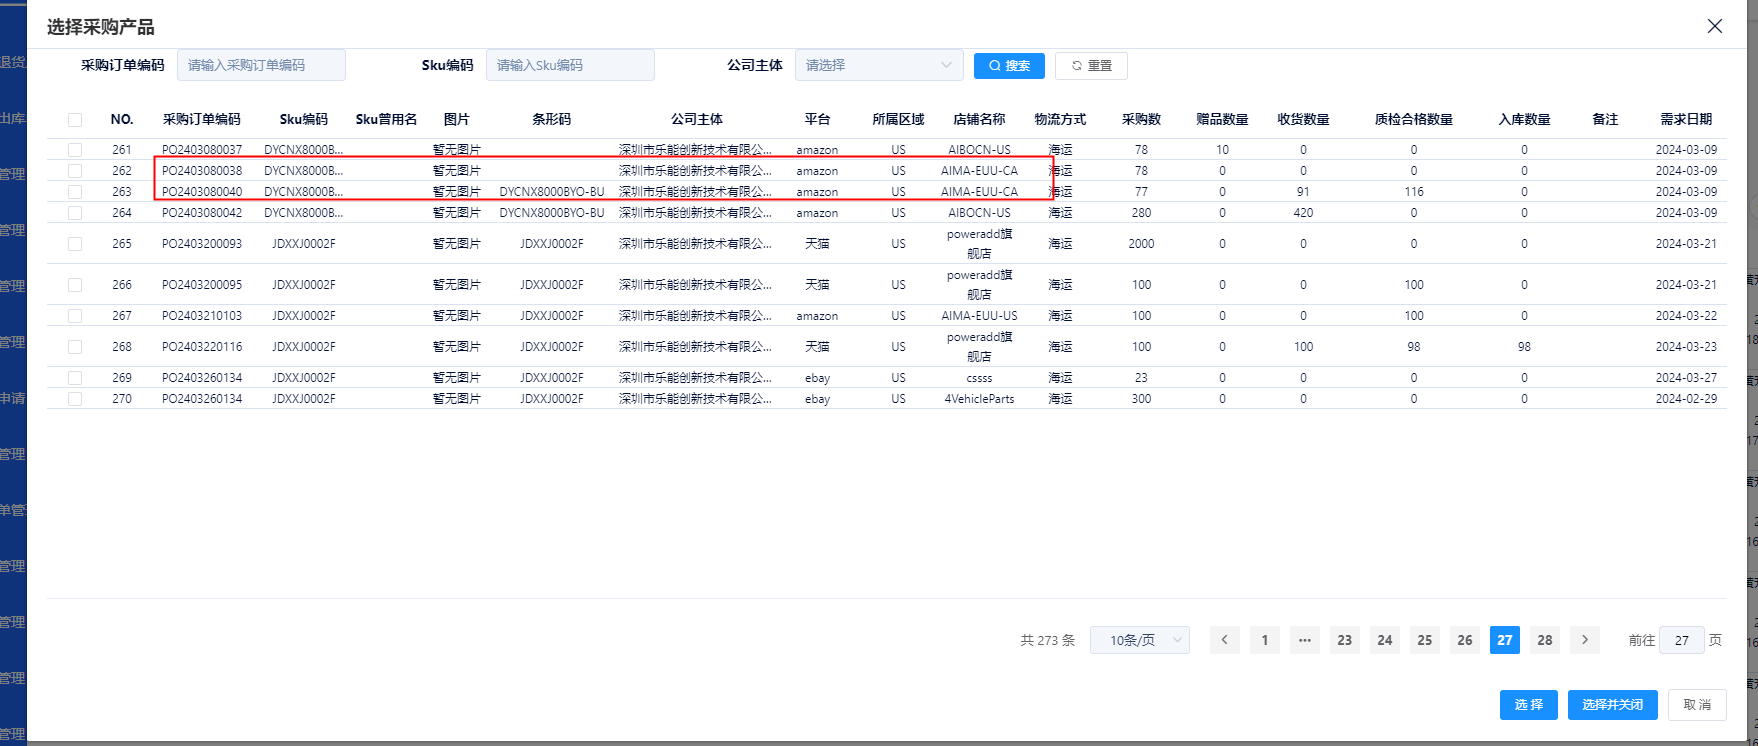Focus the 采购订单编码 input field
This screenshot has height=746, width=1758.
pyautogui.click(x=261, y=66)
